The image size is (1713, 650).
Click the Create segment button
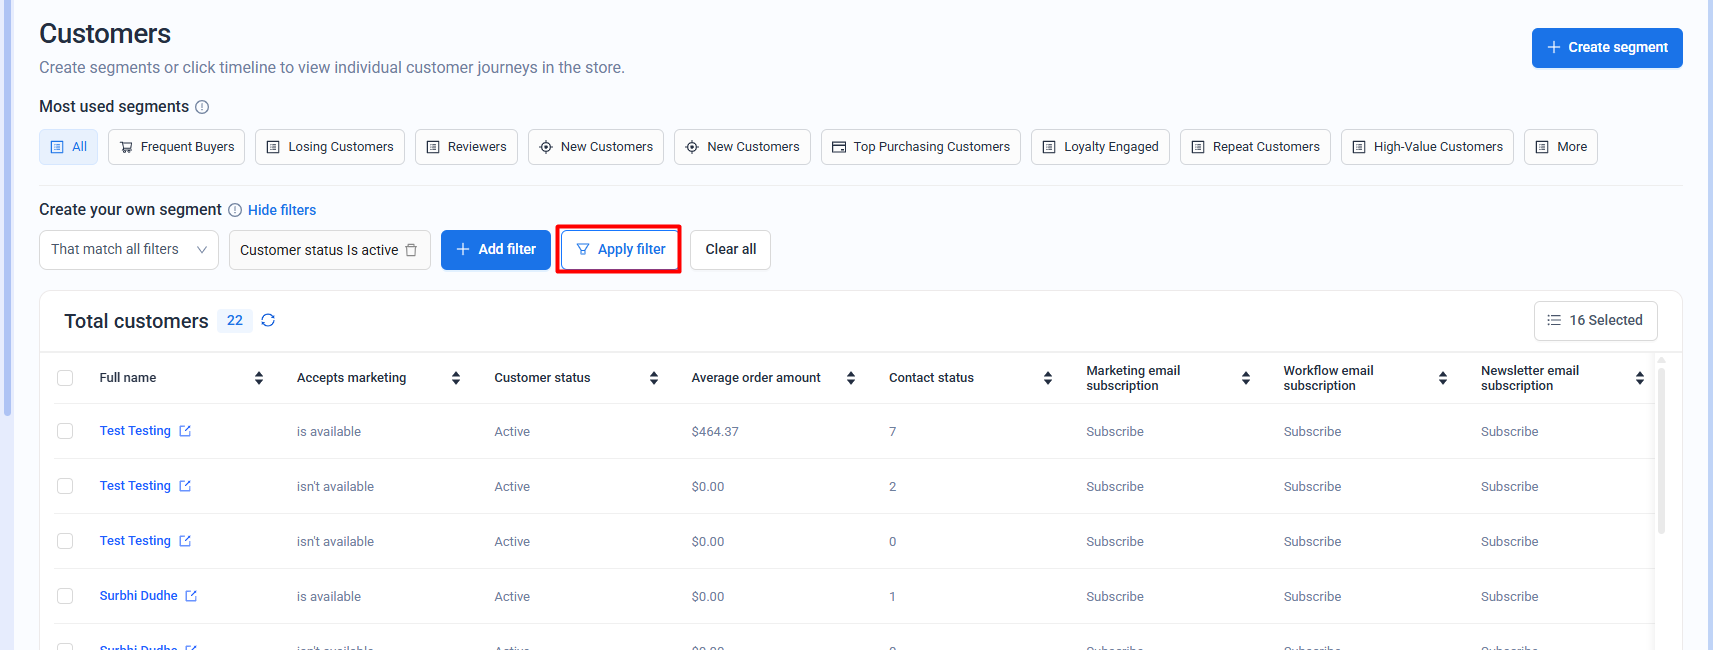point(1606,48)
